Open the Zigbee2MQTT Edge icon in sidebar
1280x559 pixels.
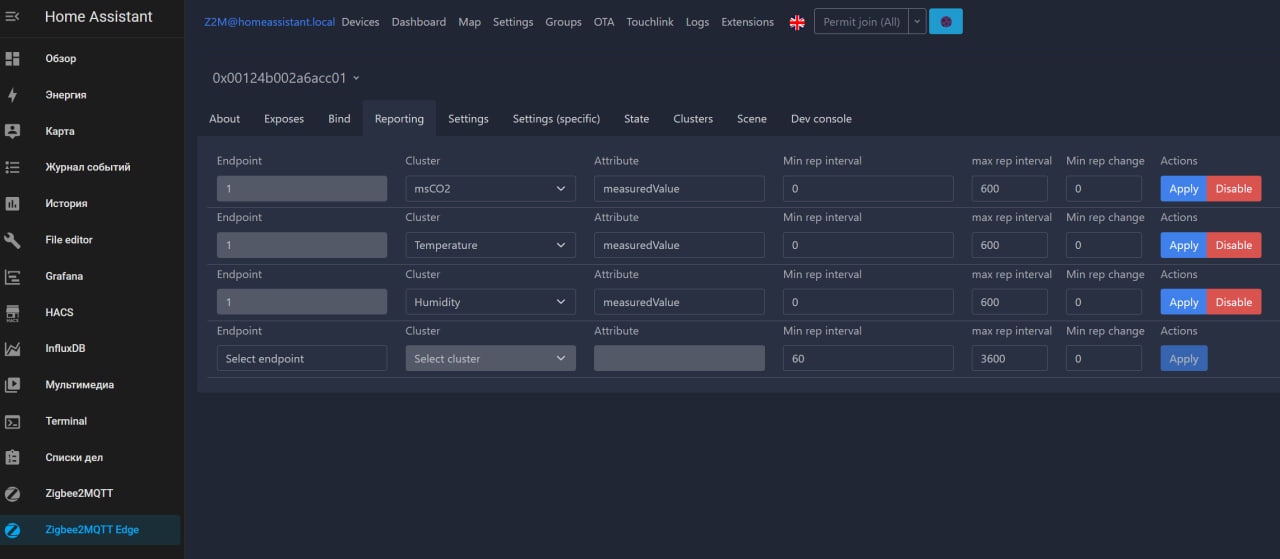click(13, 530)
